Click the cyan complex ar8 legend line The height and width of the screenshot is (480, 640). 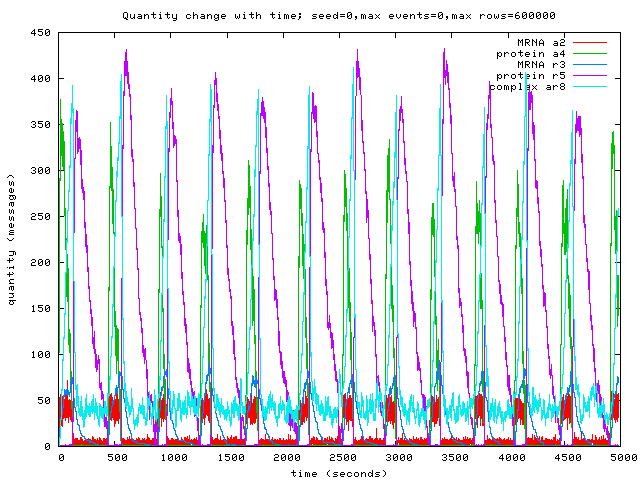point(591,87)
